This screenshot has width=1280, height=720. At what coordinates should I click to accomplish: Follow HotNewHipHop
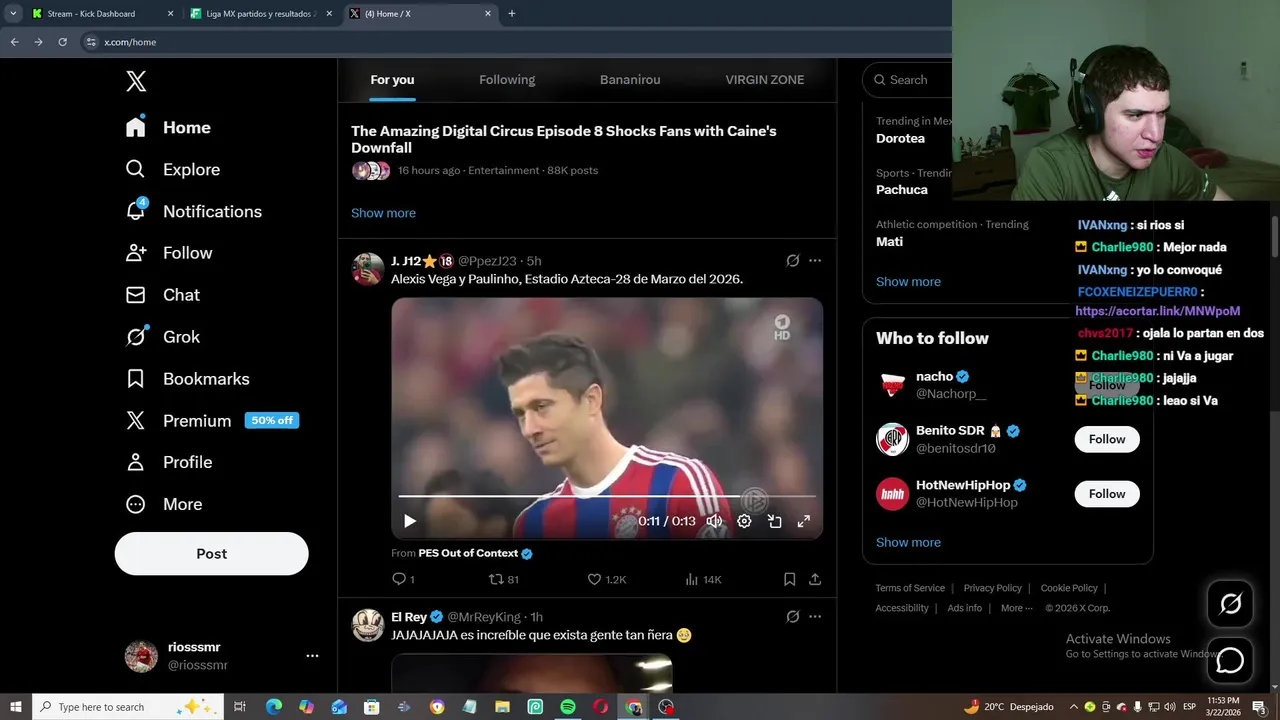coord(1107,494)
